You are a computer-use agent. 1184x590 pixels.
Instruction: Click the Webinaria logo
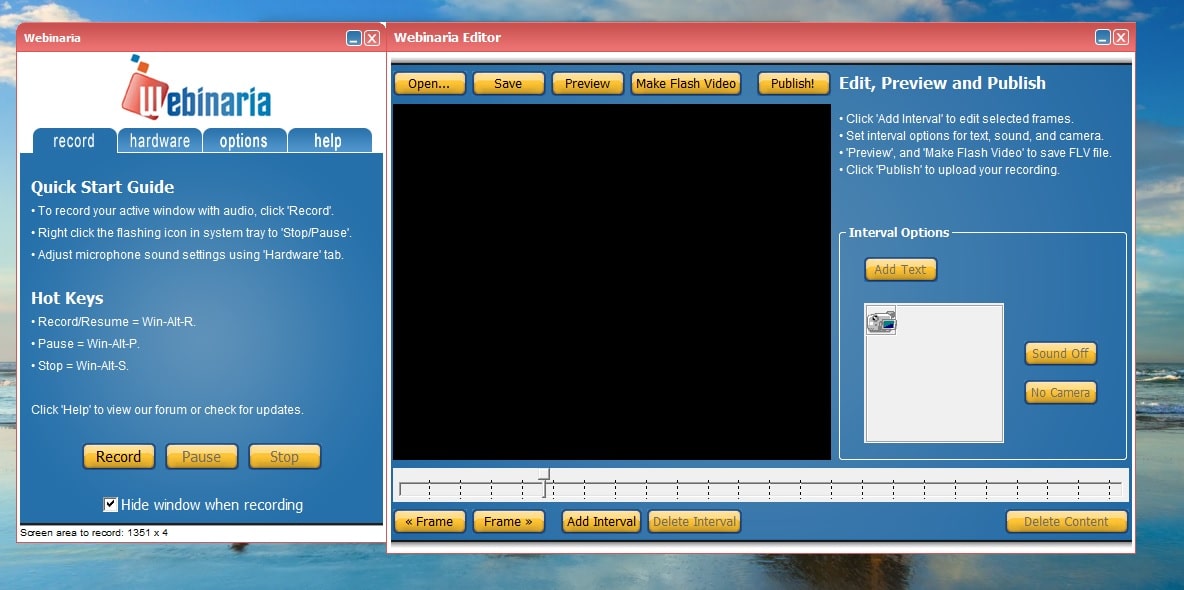point(196,88)
